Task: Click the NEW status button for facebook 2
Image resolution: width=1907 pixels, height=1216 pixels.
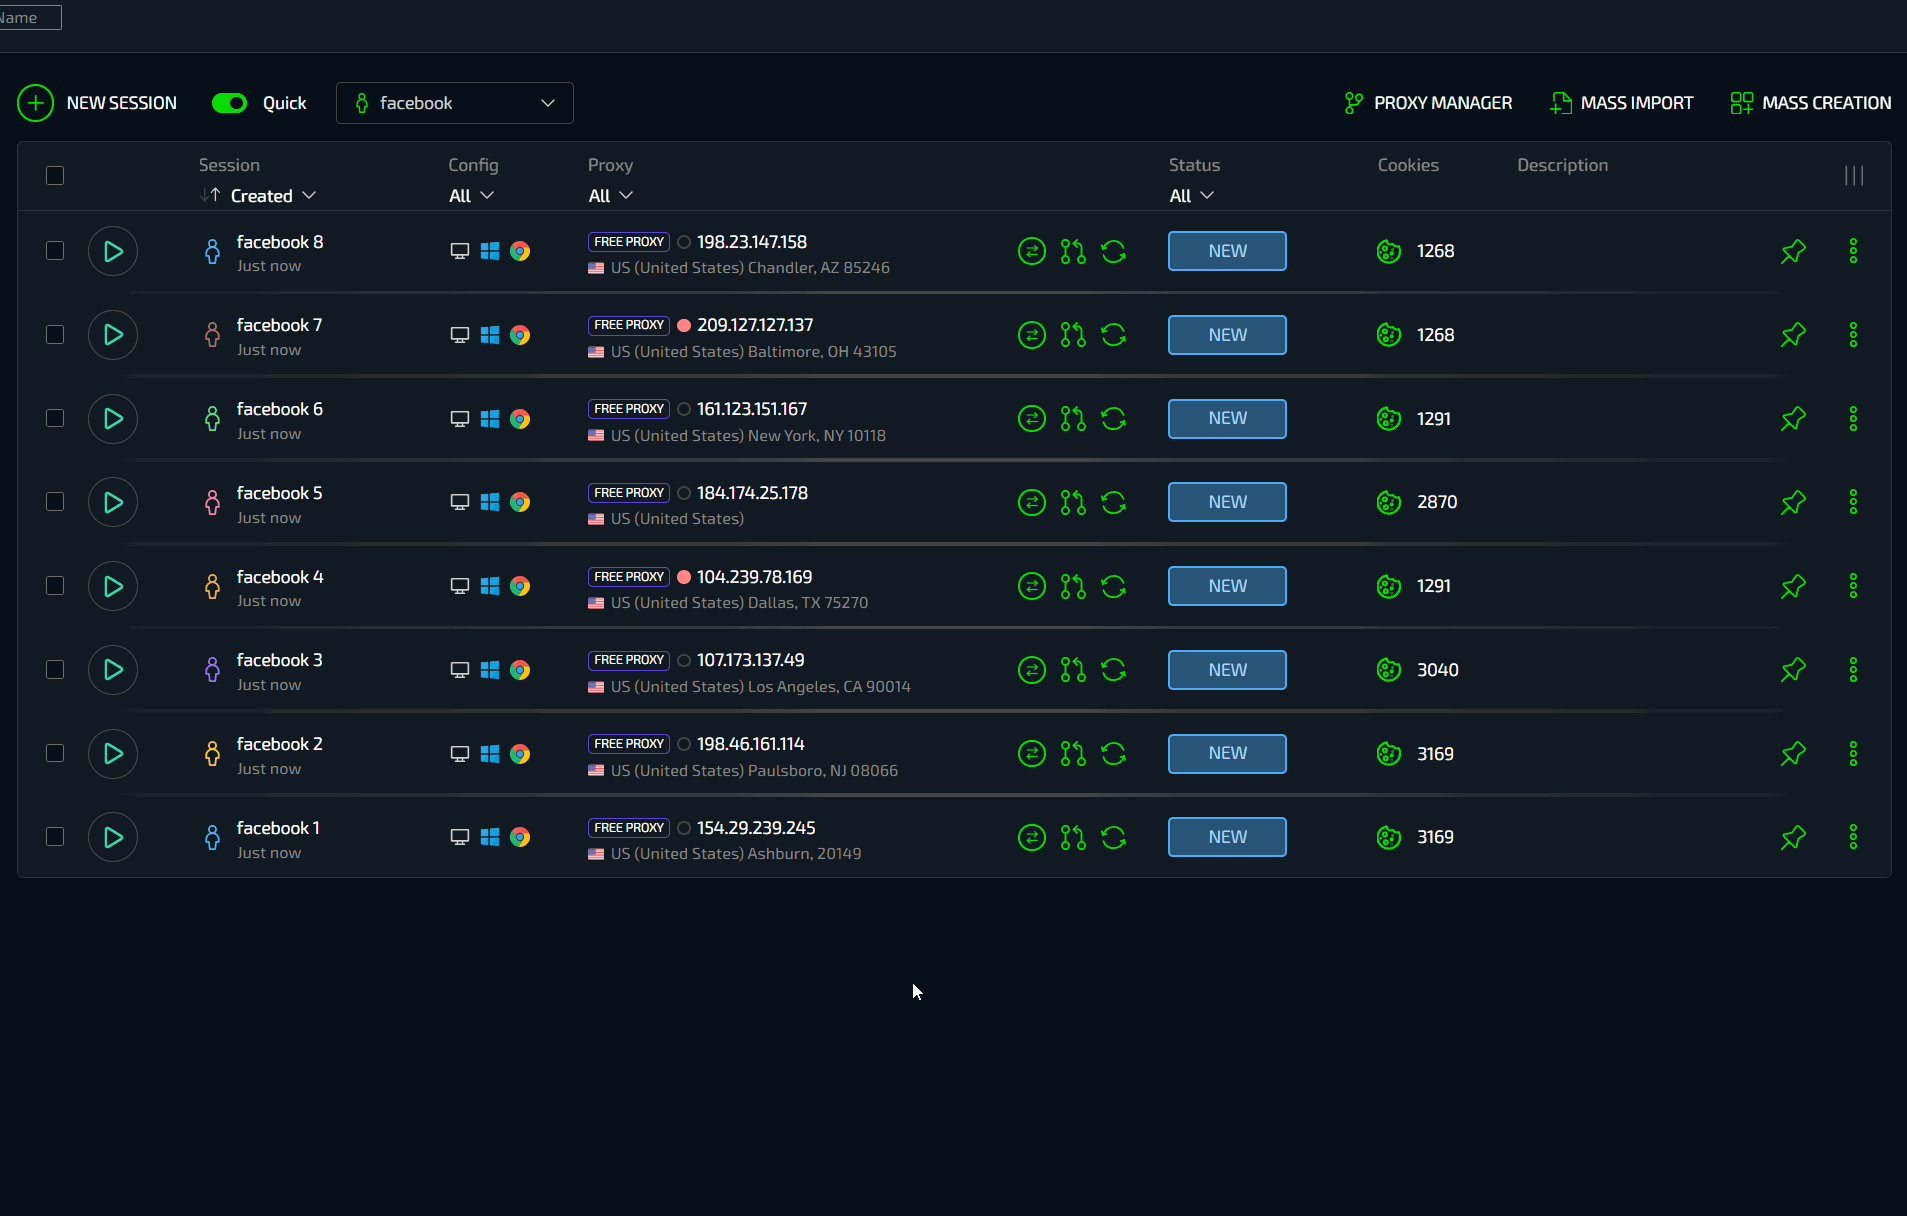Action: [1227, 754]
